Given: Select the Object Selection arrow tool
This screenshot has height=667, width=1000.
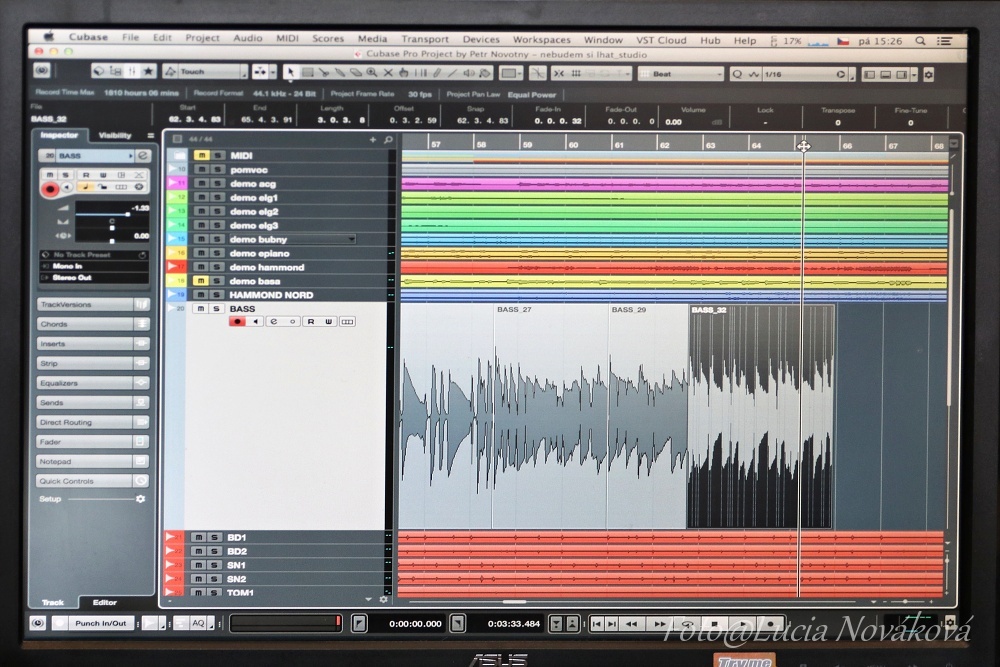Looking at the screenshot, I should point(290,73).
